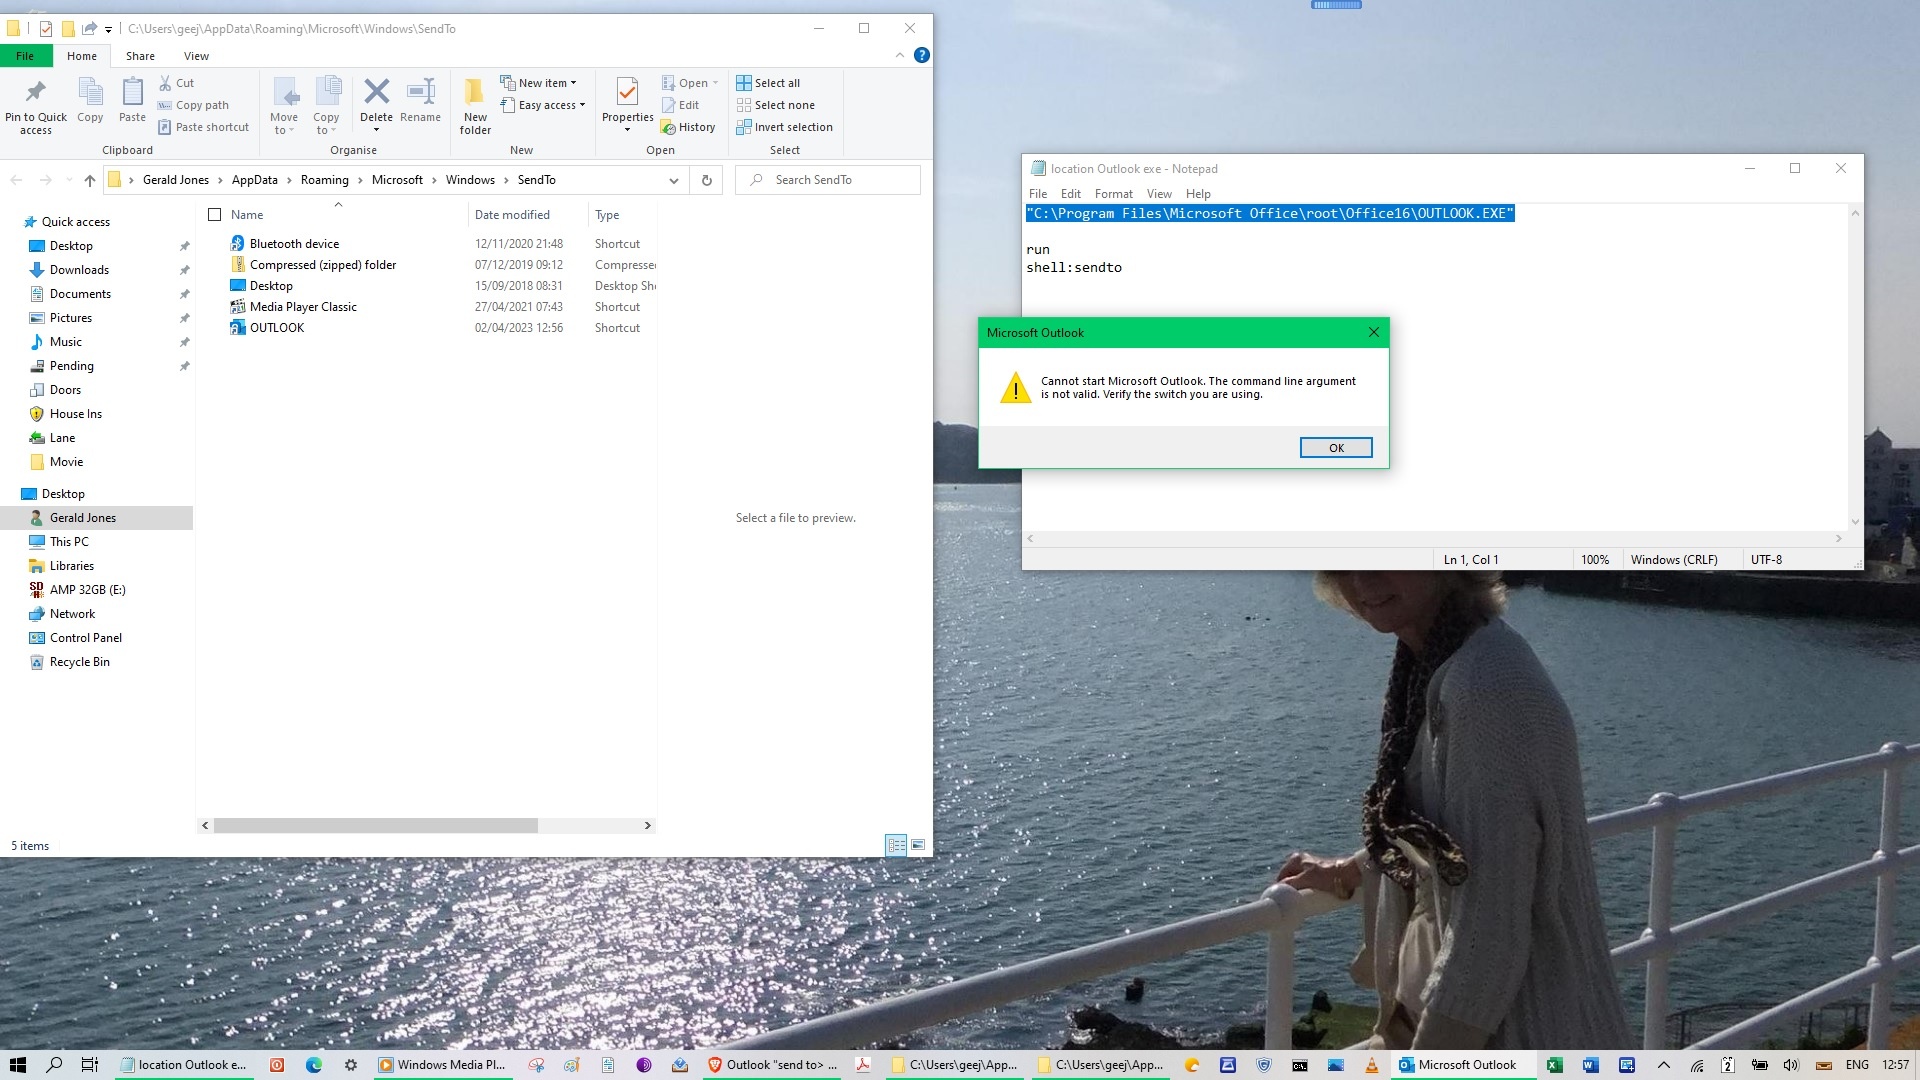
Task: Expand the Copy to dropdown
Action: coord(326,124)
